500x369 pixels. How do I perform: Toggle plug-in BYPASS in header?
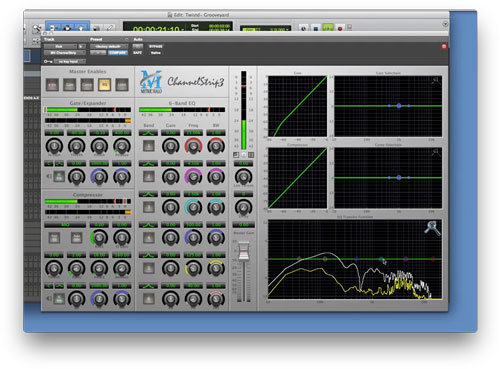click(155, 46)
